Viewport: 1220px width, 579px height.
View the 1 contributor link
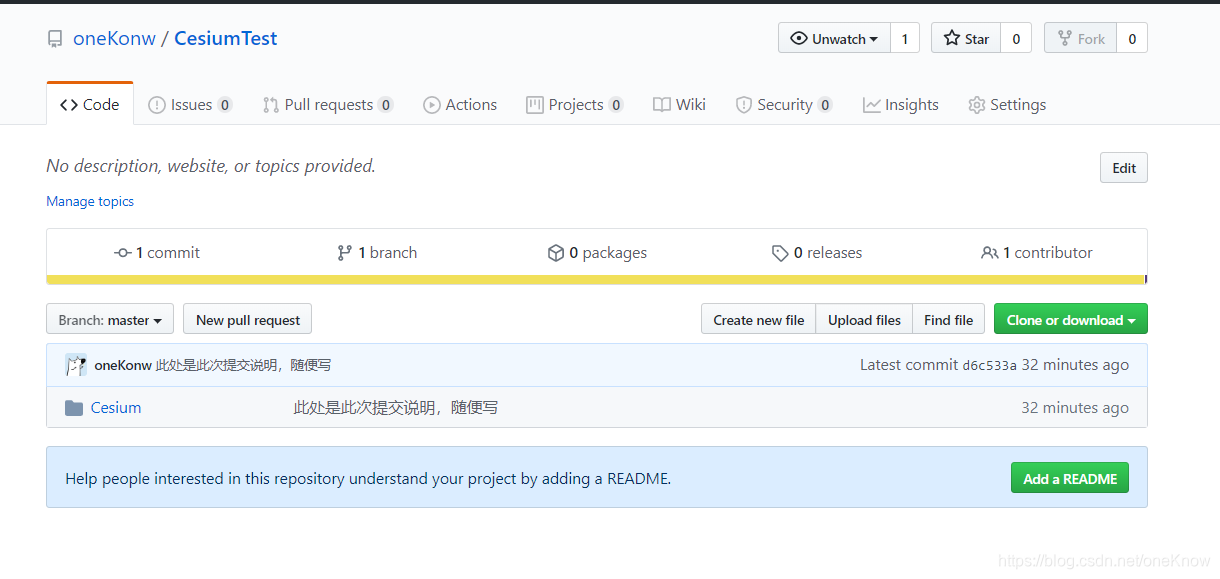[1037, 253]
